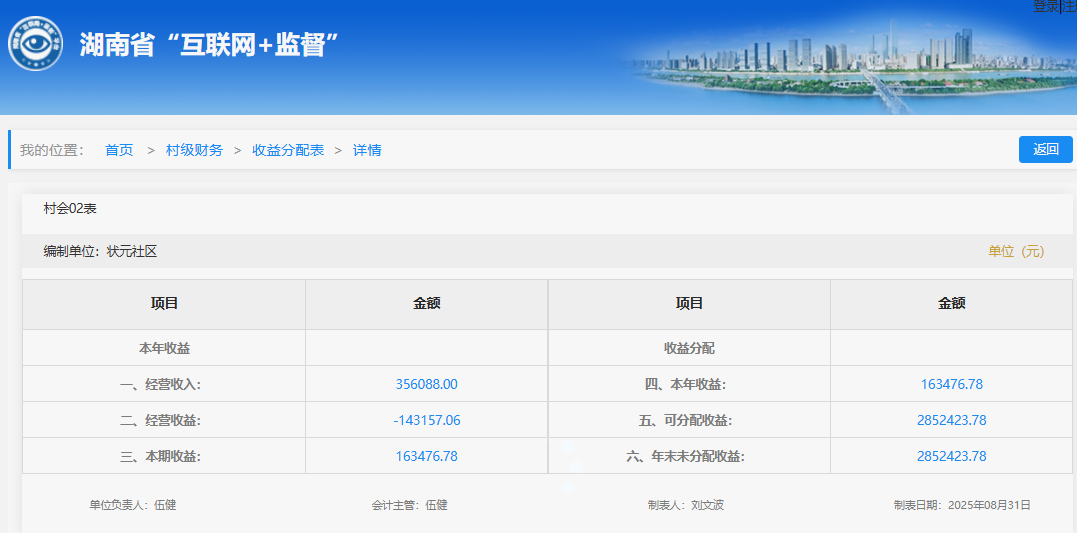This screenshot has height=533, width=1077.
Task: Click the 一、经营收入 row label
Action: point(164,384)
